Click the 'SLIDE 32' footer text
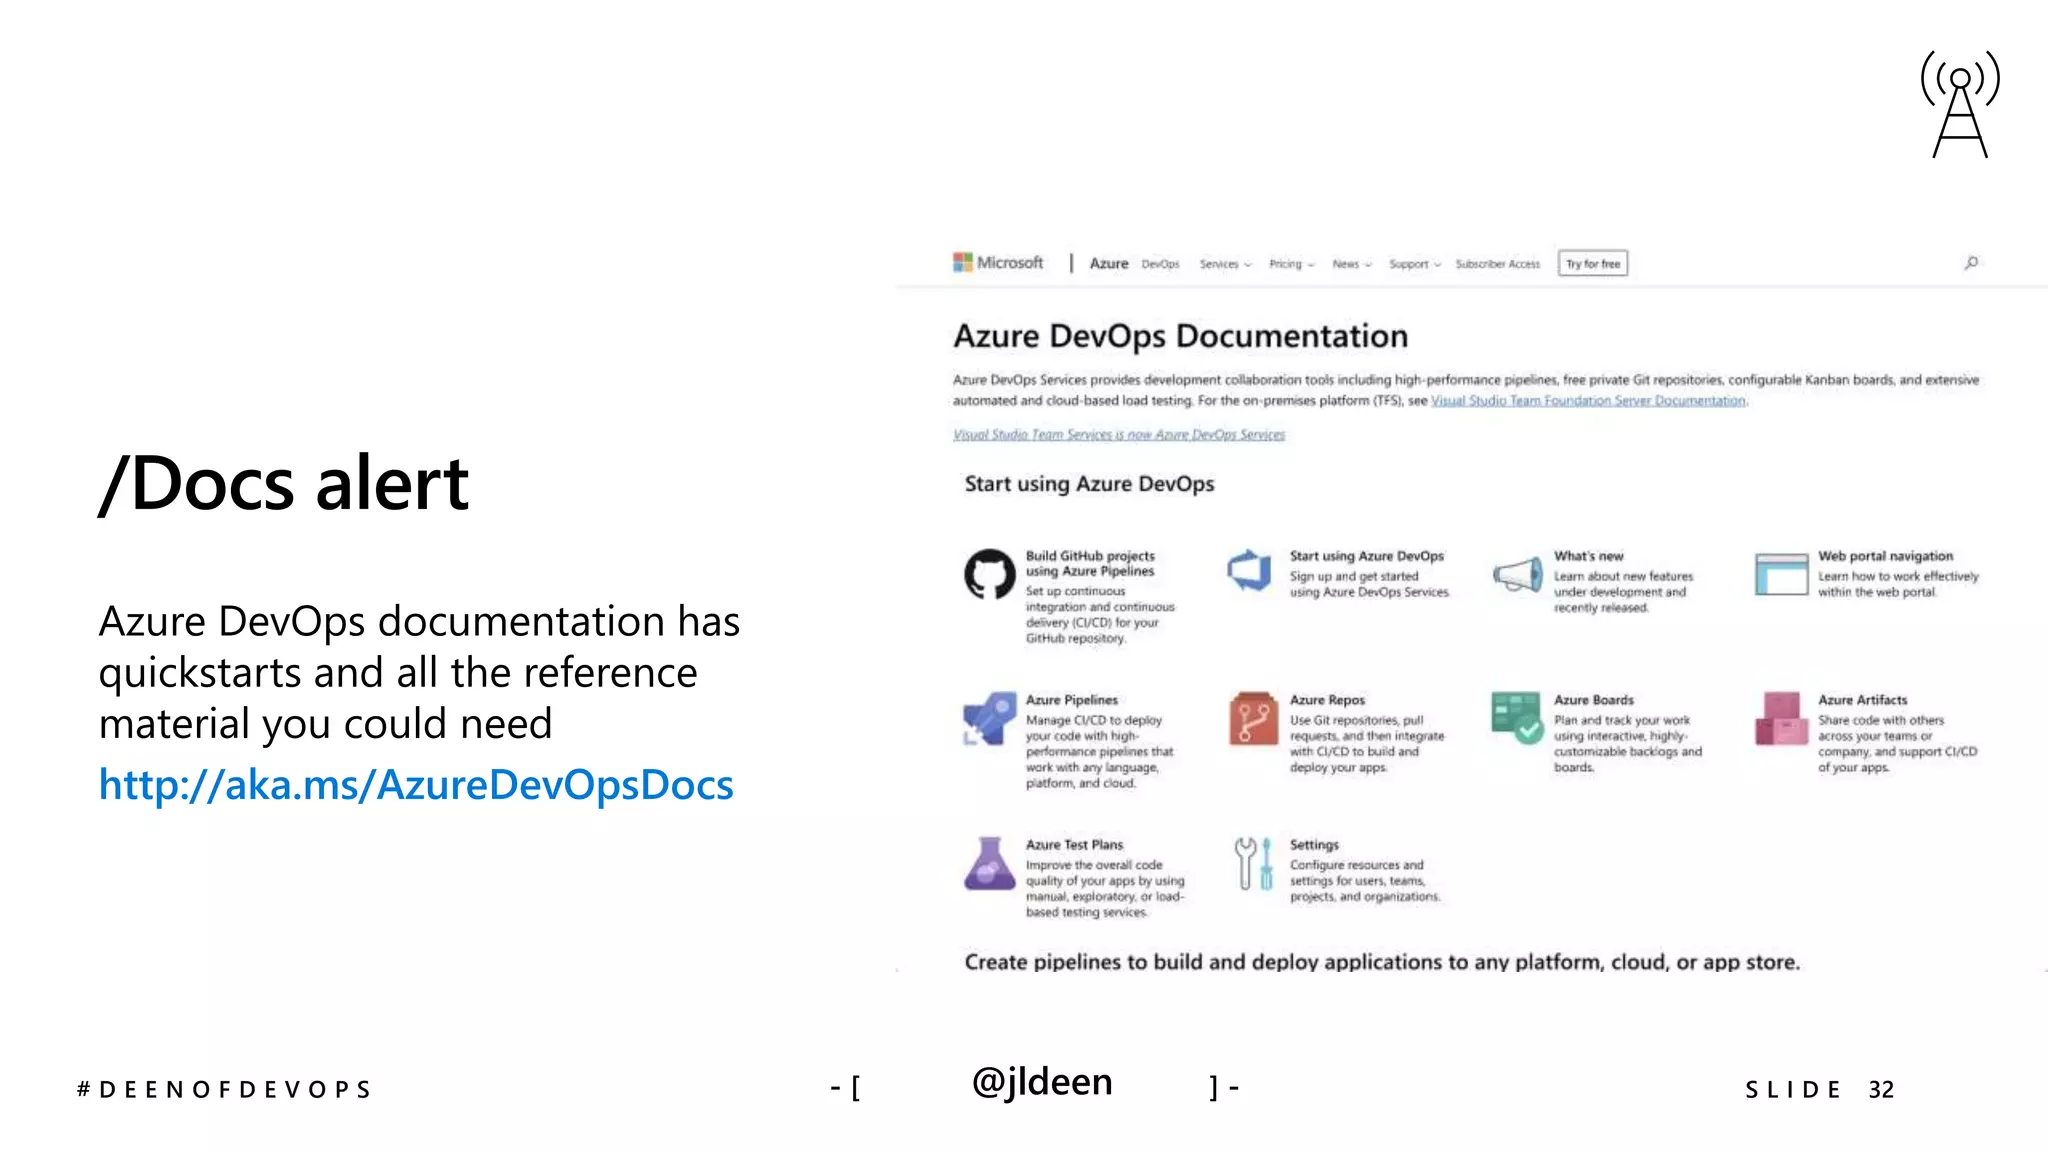The width and height of the screenshot is (2048, 1152). coord(1819,1089)
